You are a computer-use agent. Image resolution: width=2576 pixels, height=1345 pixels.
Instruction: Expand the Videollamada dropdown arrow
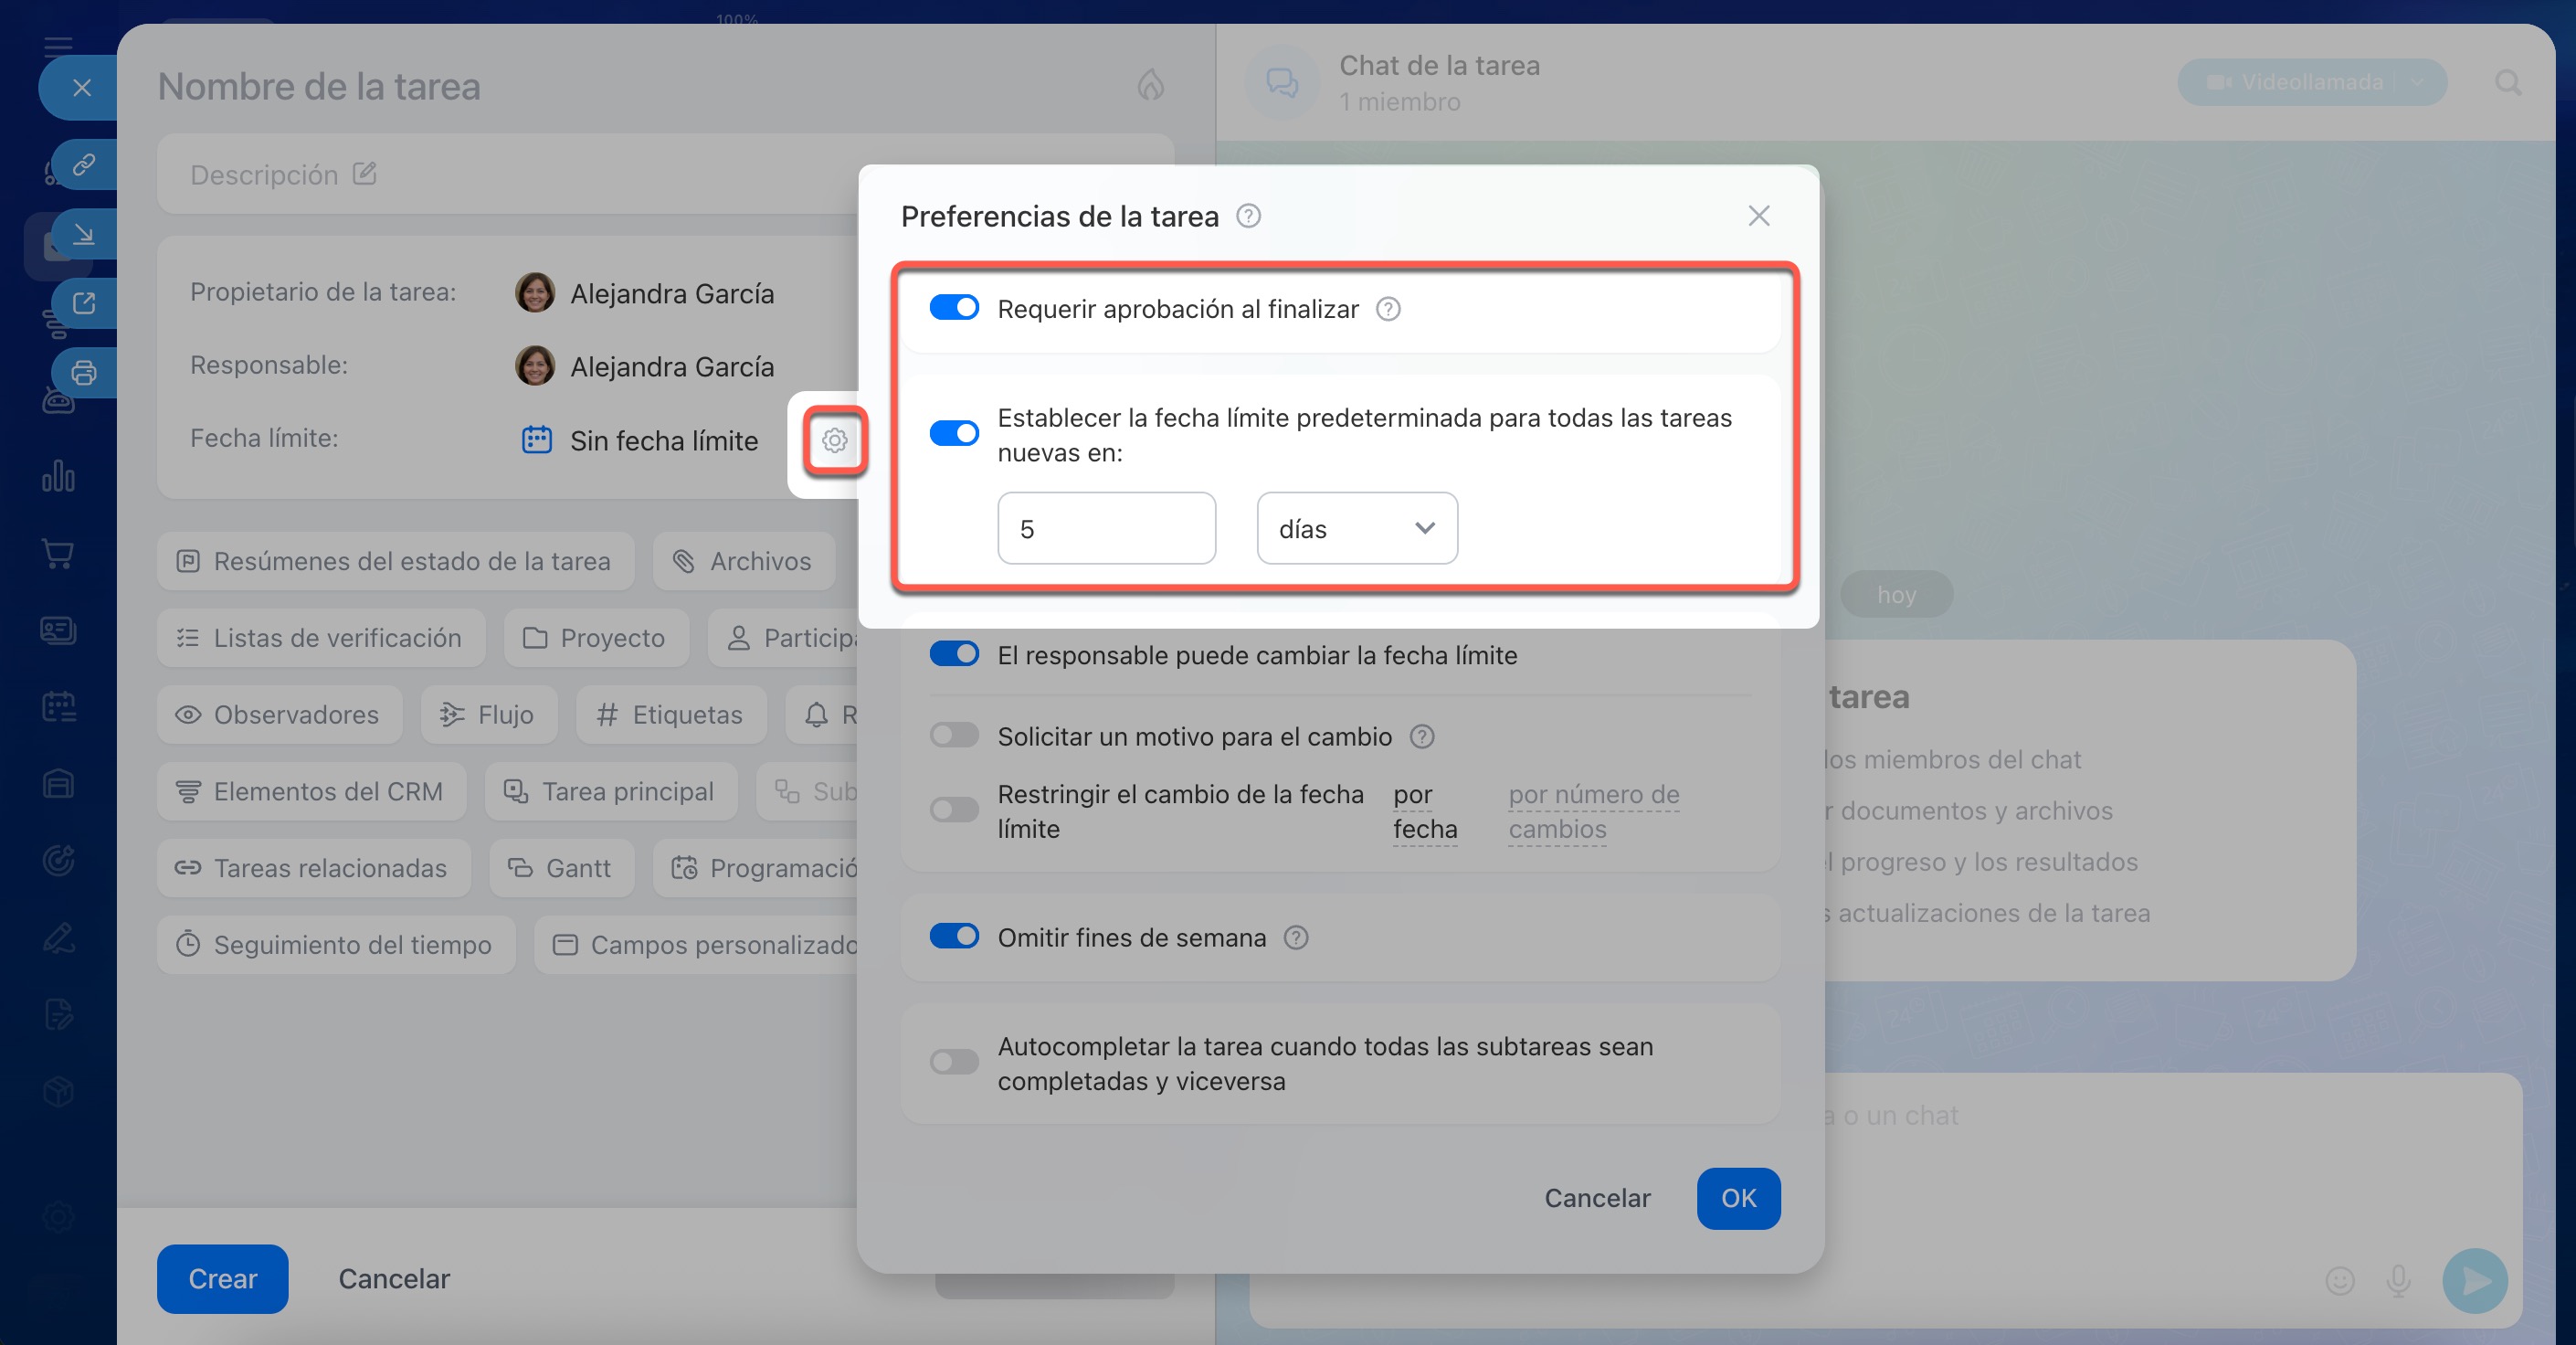coord(2418,82)
